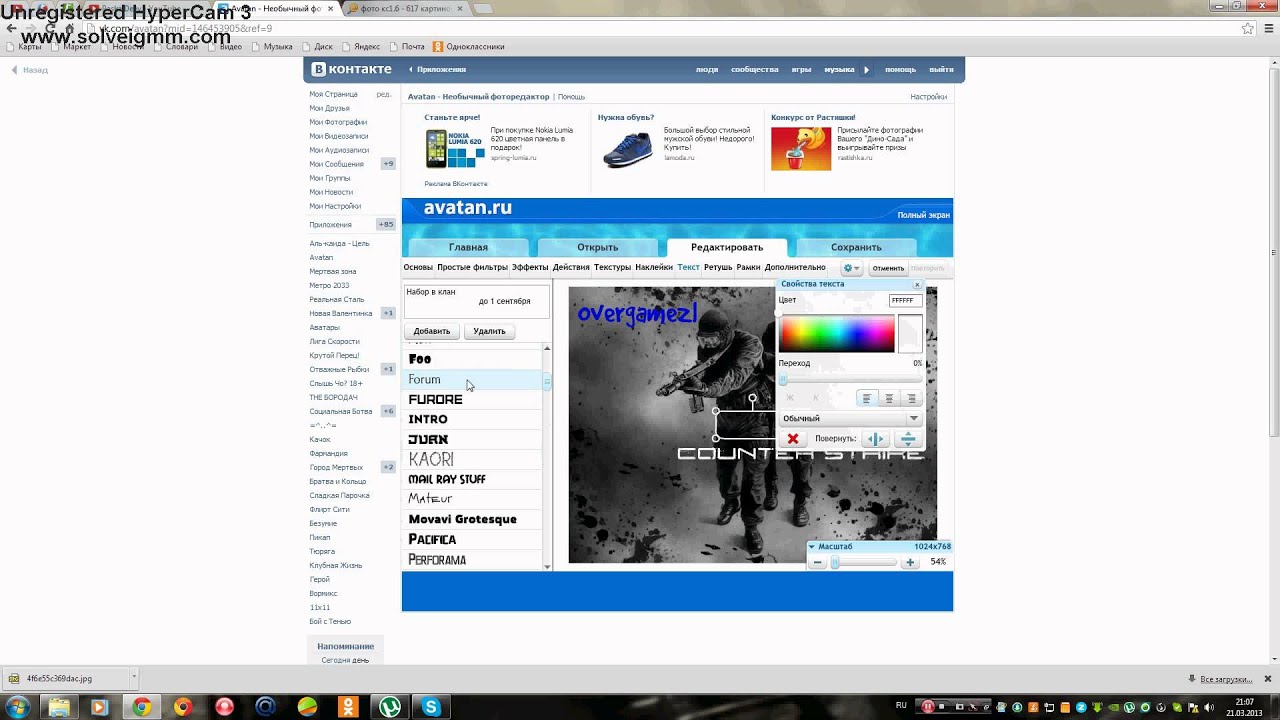Open the Обычный blend mode dropdown
Viewport: 1280px width, 720px height.
[x=850, y=418]
